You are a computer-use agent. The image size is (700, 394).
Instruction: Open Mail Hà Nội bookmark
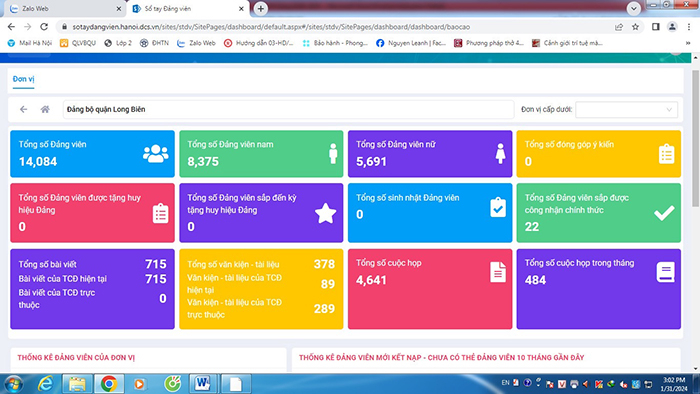(x=29, y=43)
